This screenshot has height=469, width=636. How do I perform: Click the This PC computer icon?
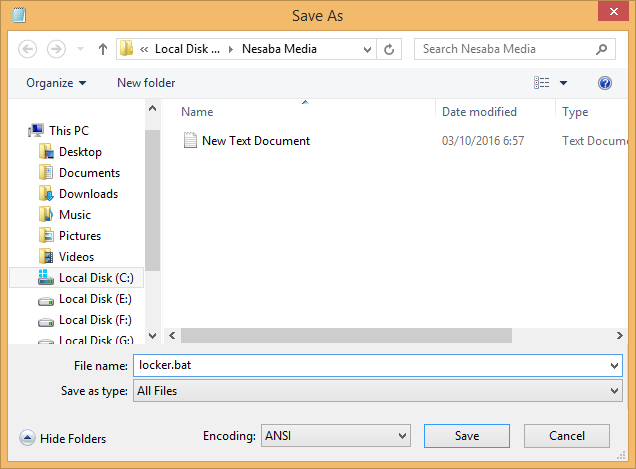coord(36,130)
